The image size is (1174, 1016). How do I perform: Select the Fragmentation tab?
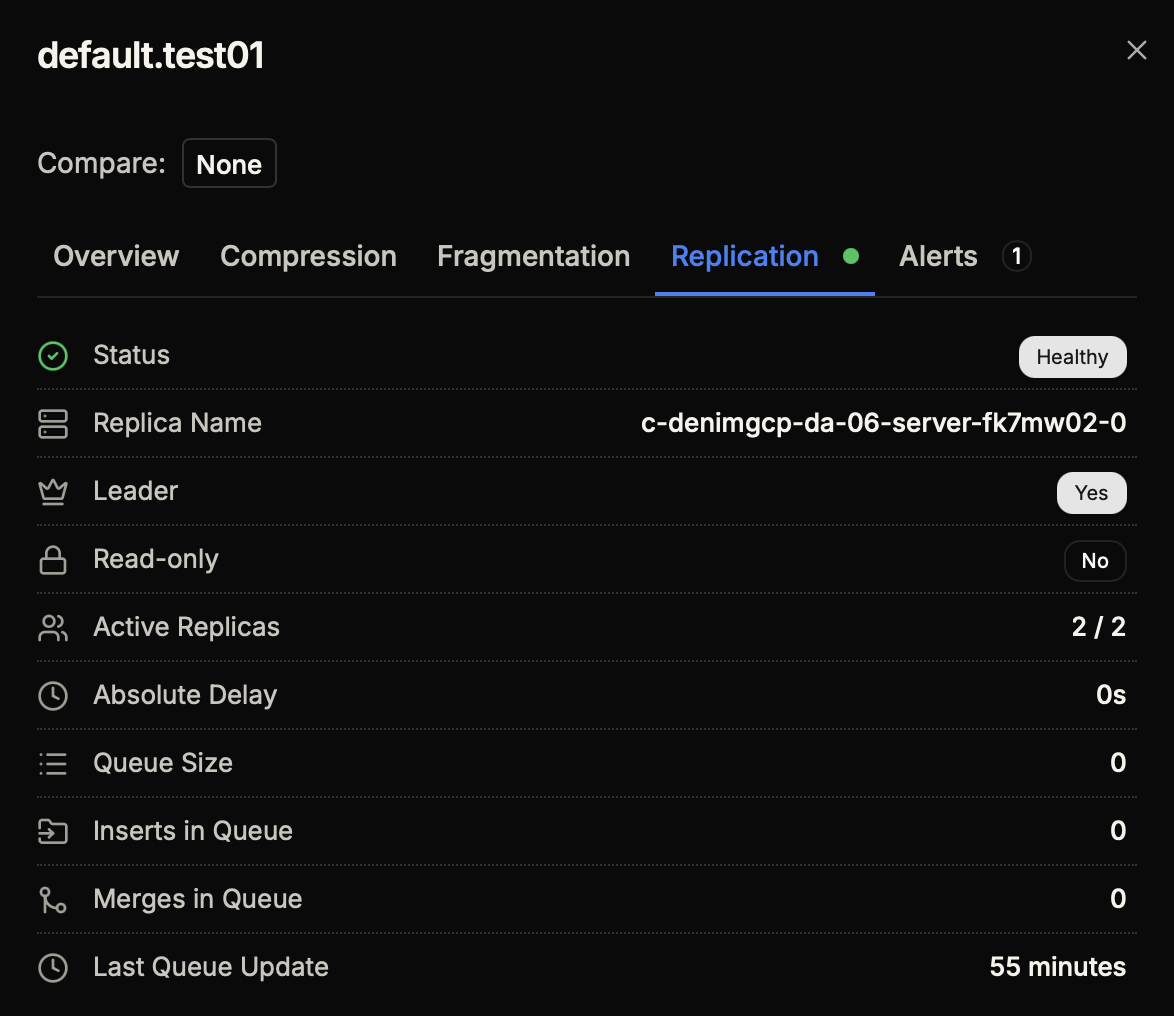click(533, 257)
